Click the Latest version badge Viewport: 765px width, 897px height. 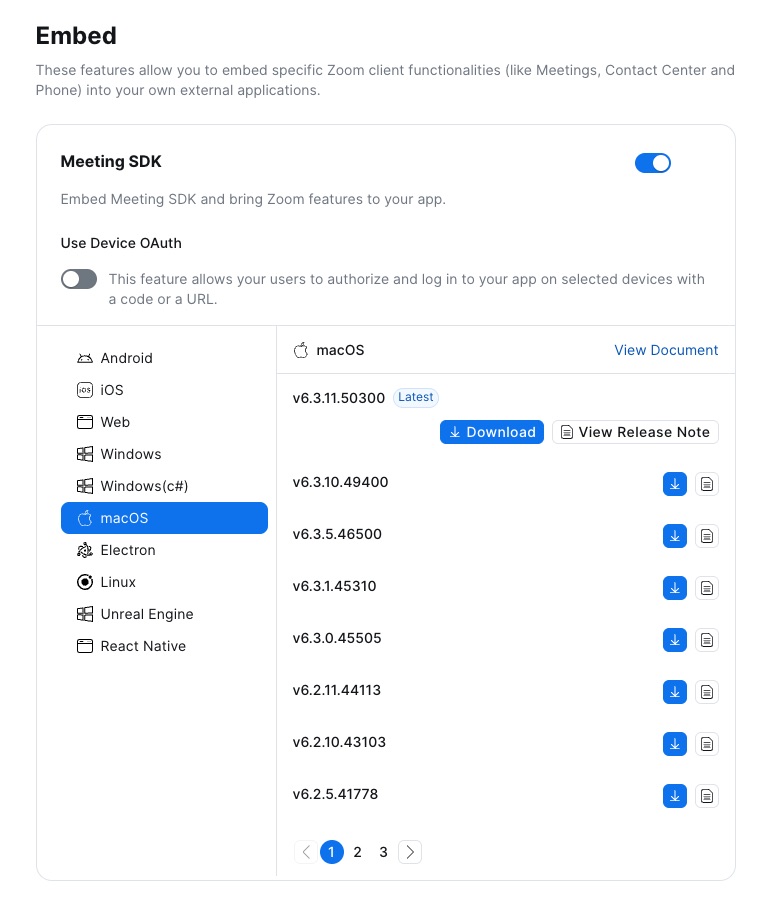415,397
